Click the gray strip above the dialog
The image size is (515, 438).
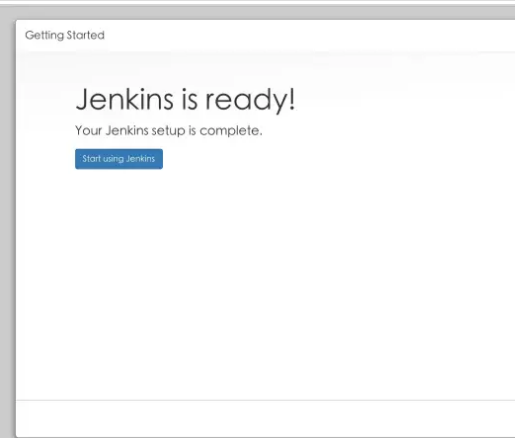[257, 13]
